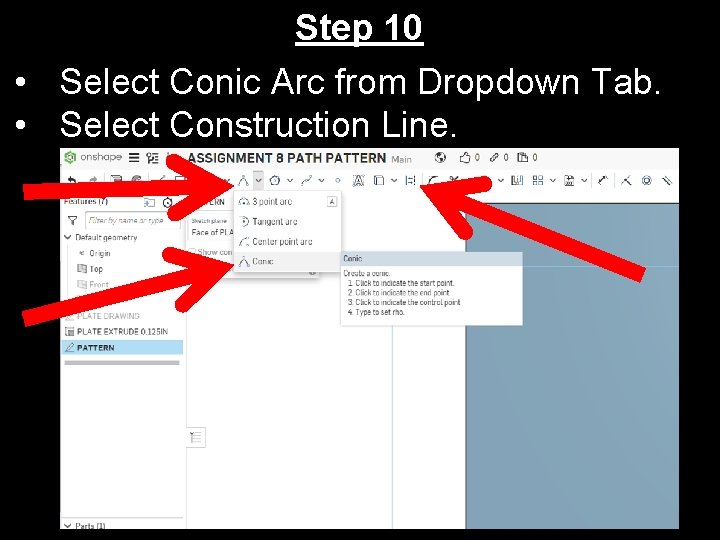The width and height of the screenshot is (720, 540).
Task: Click the 'Features (7)' panel header
Action: (x=86, y=202)
